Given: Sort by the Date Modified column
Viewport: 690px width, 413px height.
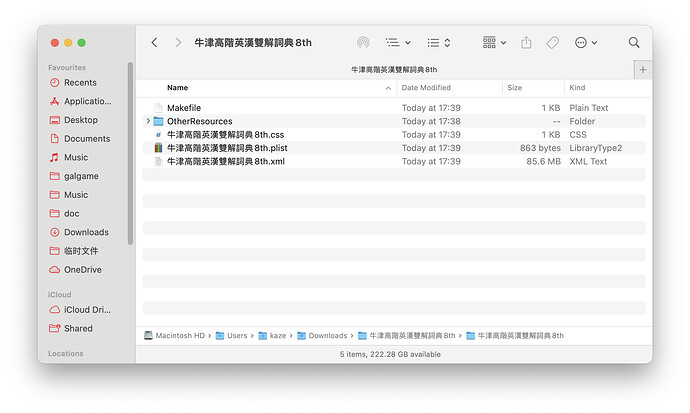Looking at the screenshot, I should [426, 88].
